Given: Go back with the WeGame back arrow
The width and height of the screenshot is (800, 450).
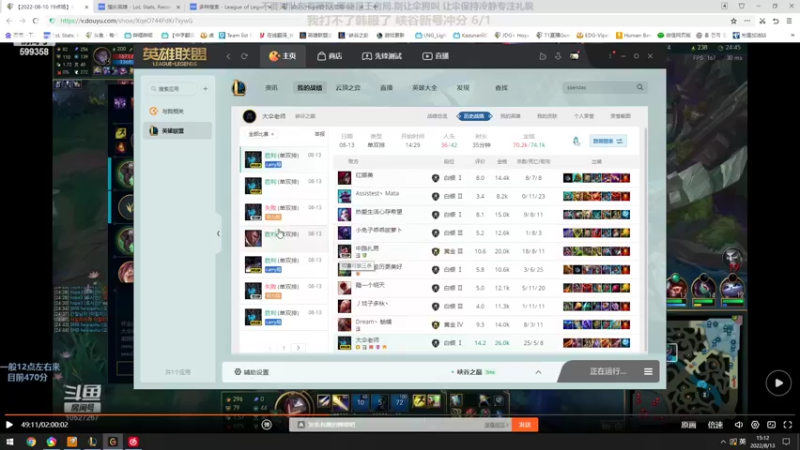Looking at the screenshot, I should [x=228, y=56].
